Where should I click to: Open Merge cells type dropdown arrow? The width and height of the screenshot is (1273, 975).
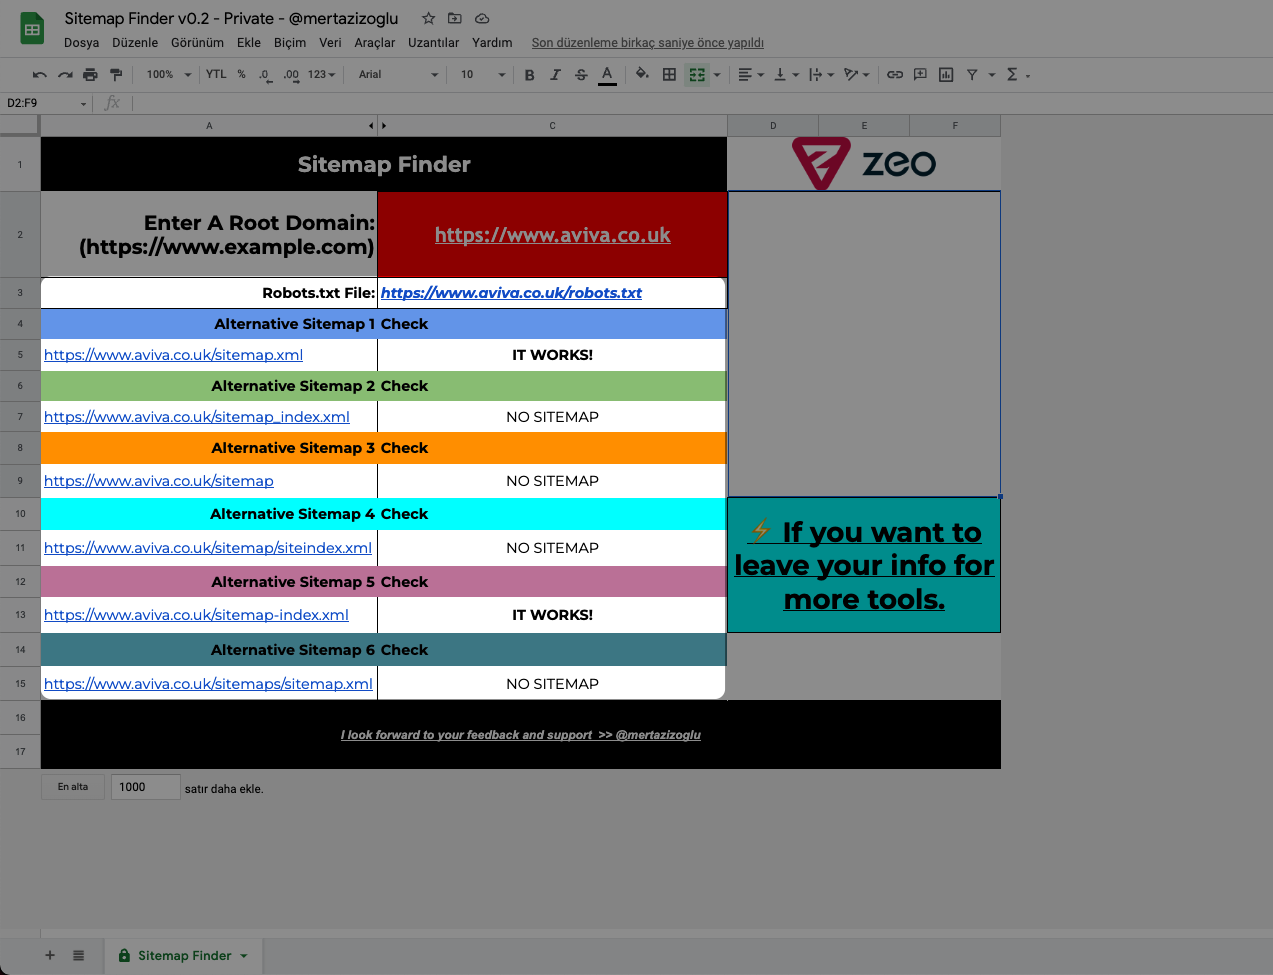pyautogui.click(x=717, y=75)
